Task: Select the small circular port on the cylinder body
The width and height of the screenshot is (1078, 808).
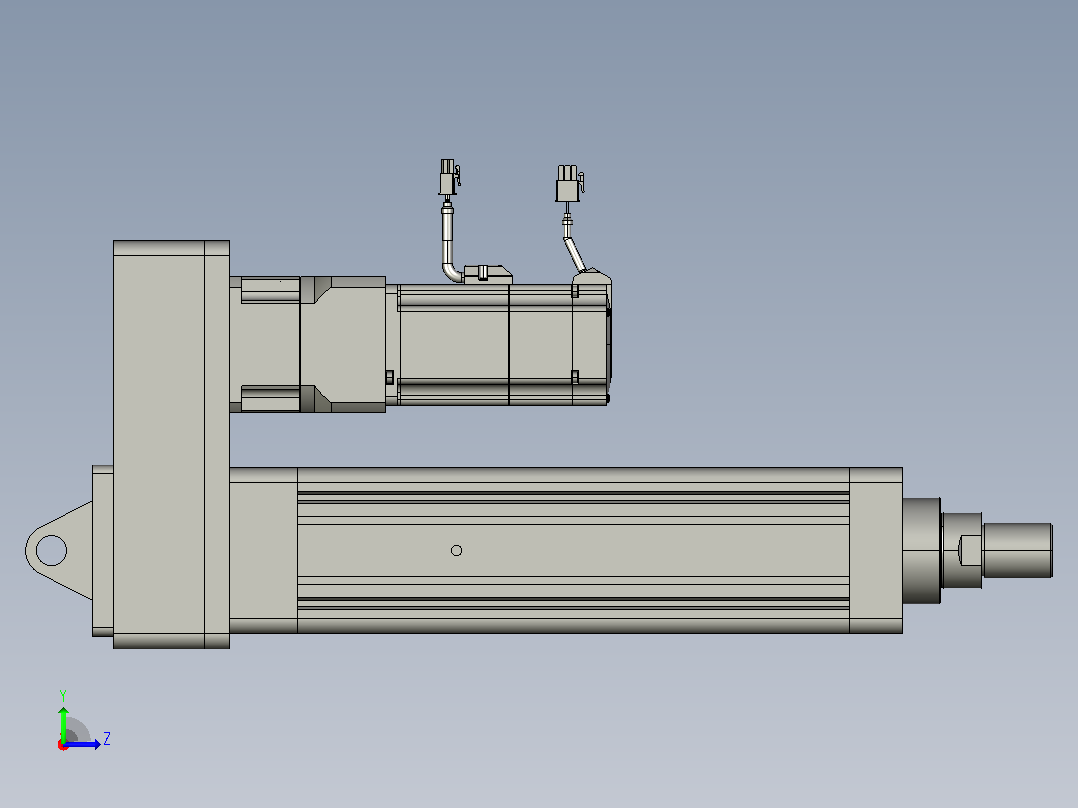Action: coord(456,550)
